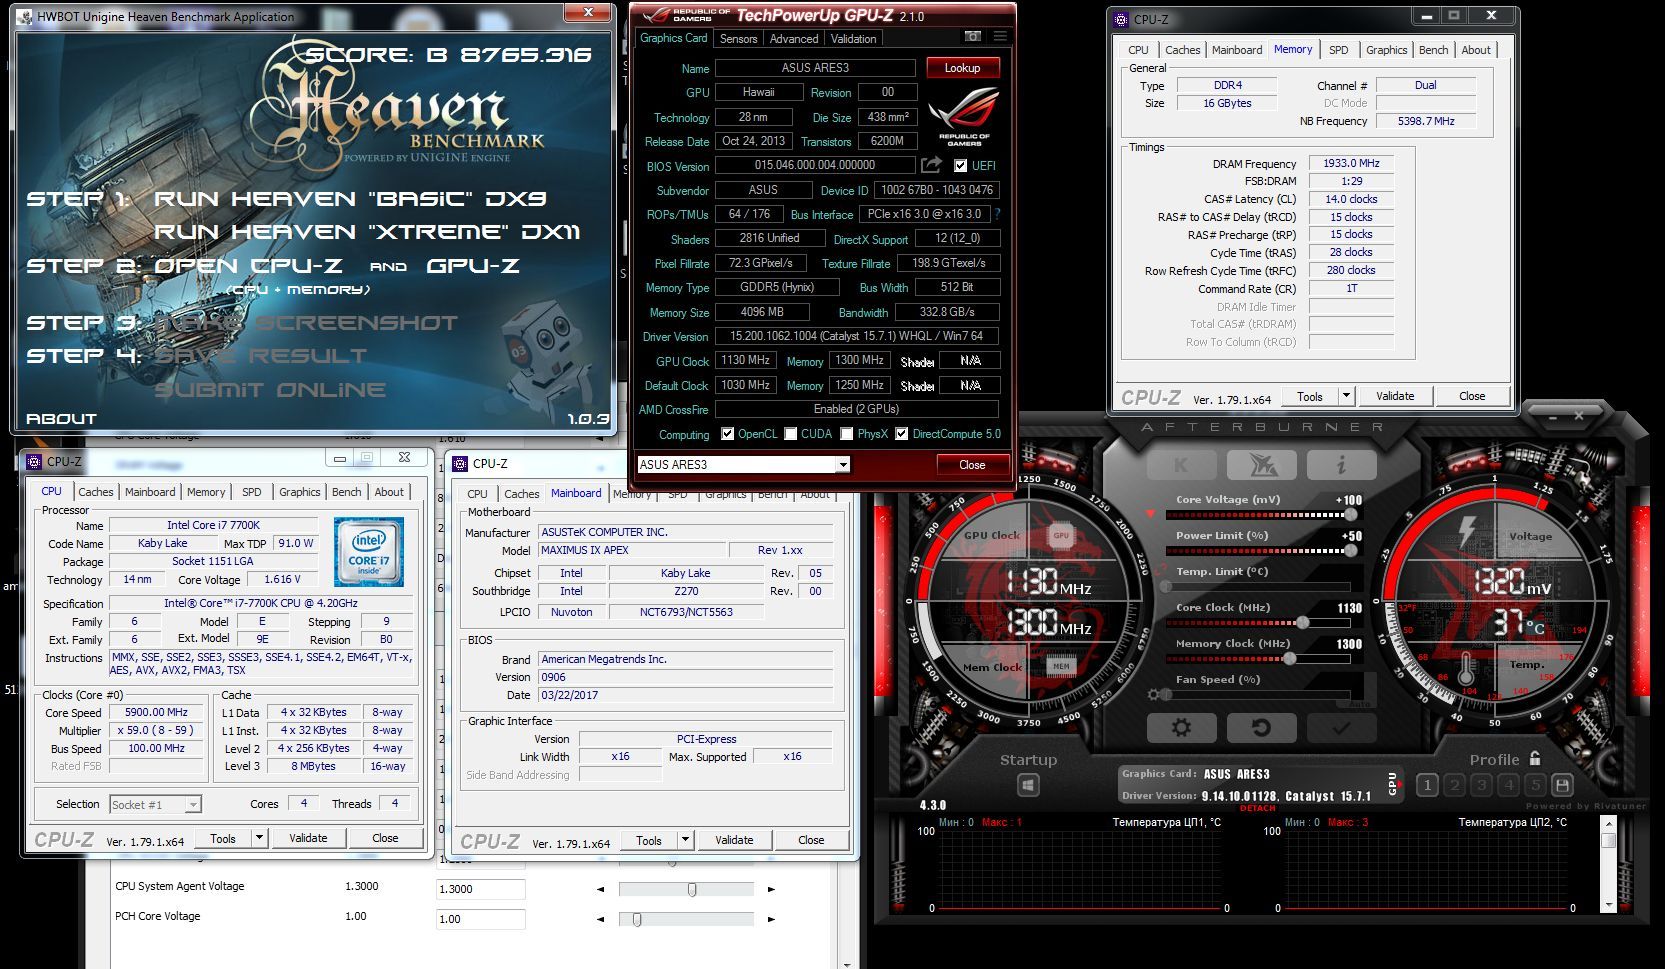The image size is (1665, 969).
Task: Select Afterburner profile slot 3
Action: pyautogui.click(x=1482, y=785)
